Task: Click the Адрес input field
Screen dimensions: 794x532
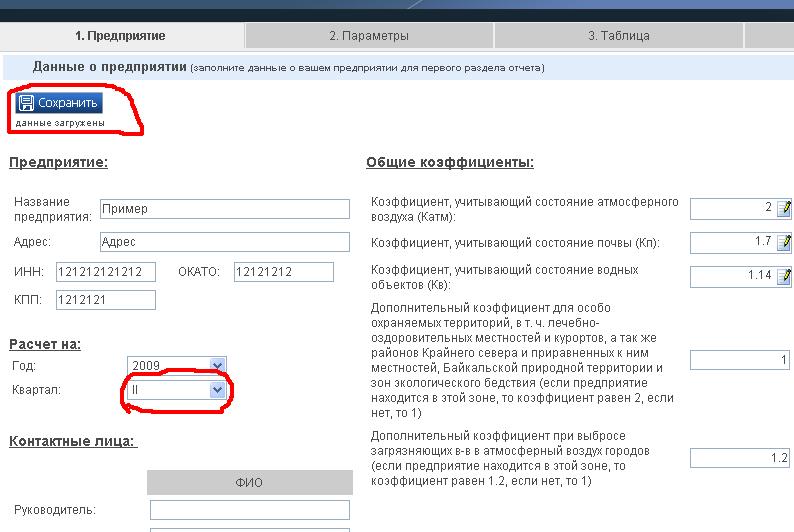Action: [225, 242]
